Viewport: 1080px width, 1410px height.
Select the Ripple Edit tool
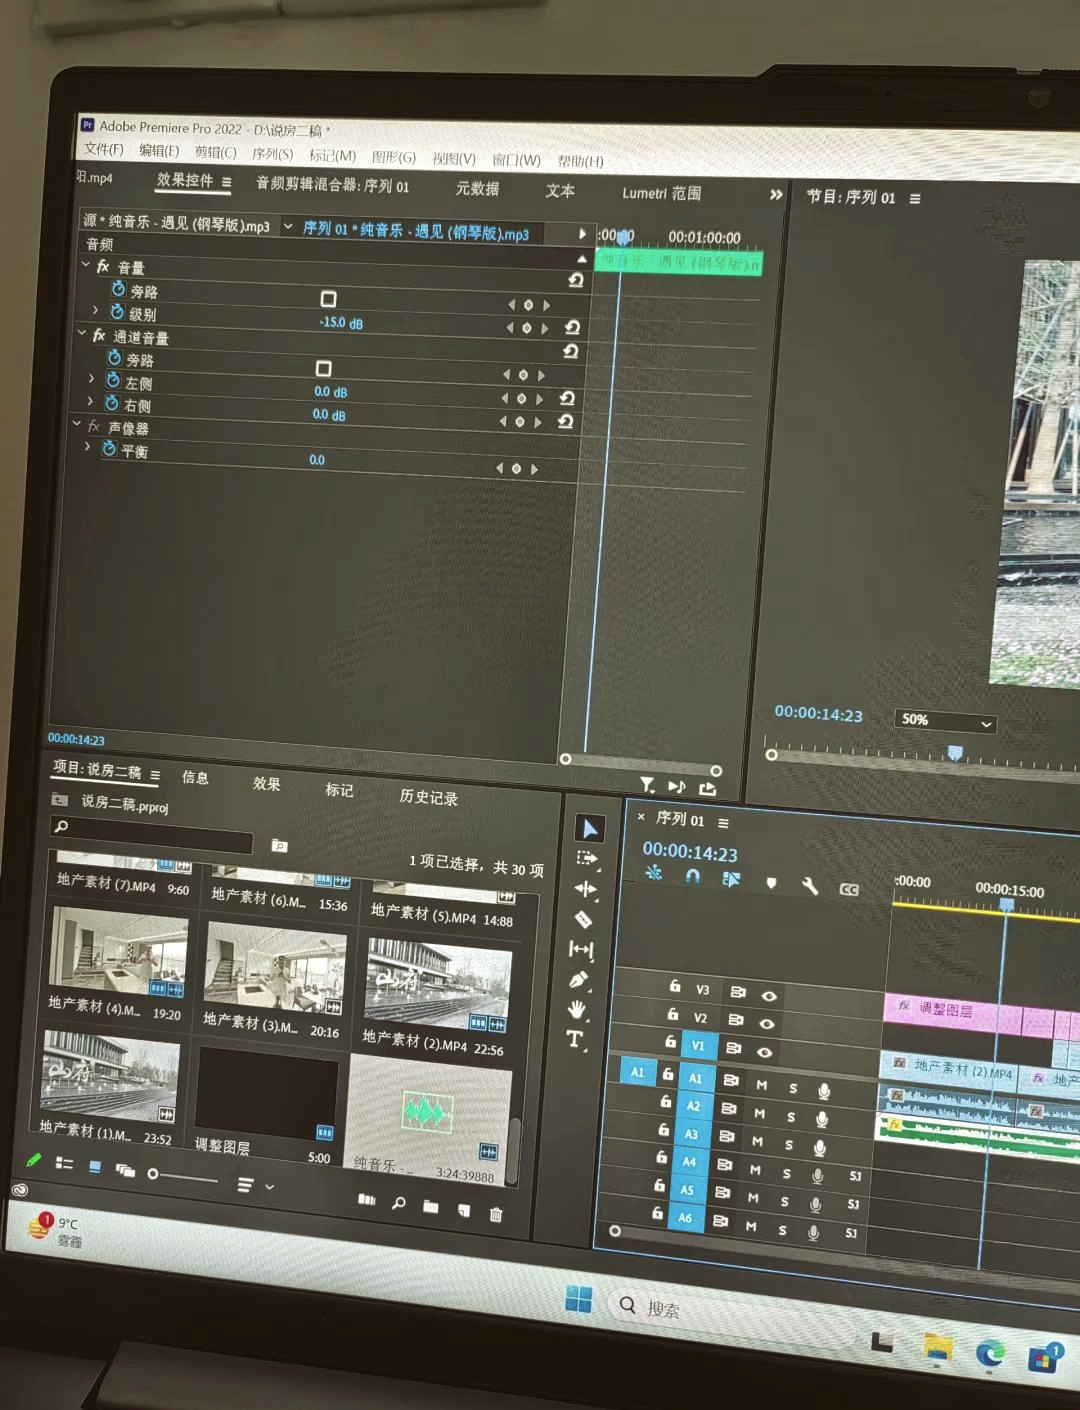tap(586, 889)
